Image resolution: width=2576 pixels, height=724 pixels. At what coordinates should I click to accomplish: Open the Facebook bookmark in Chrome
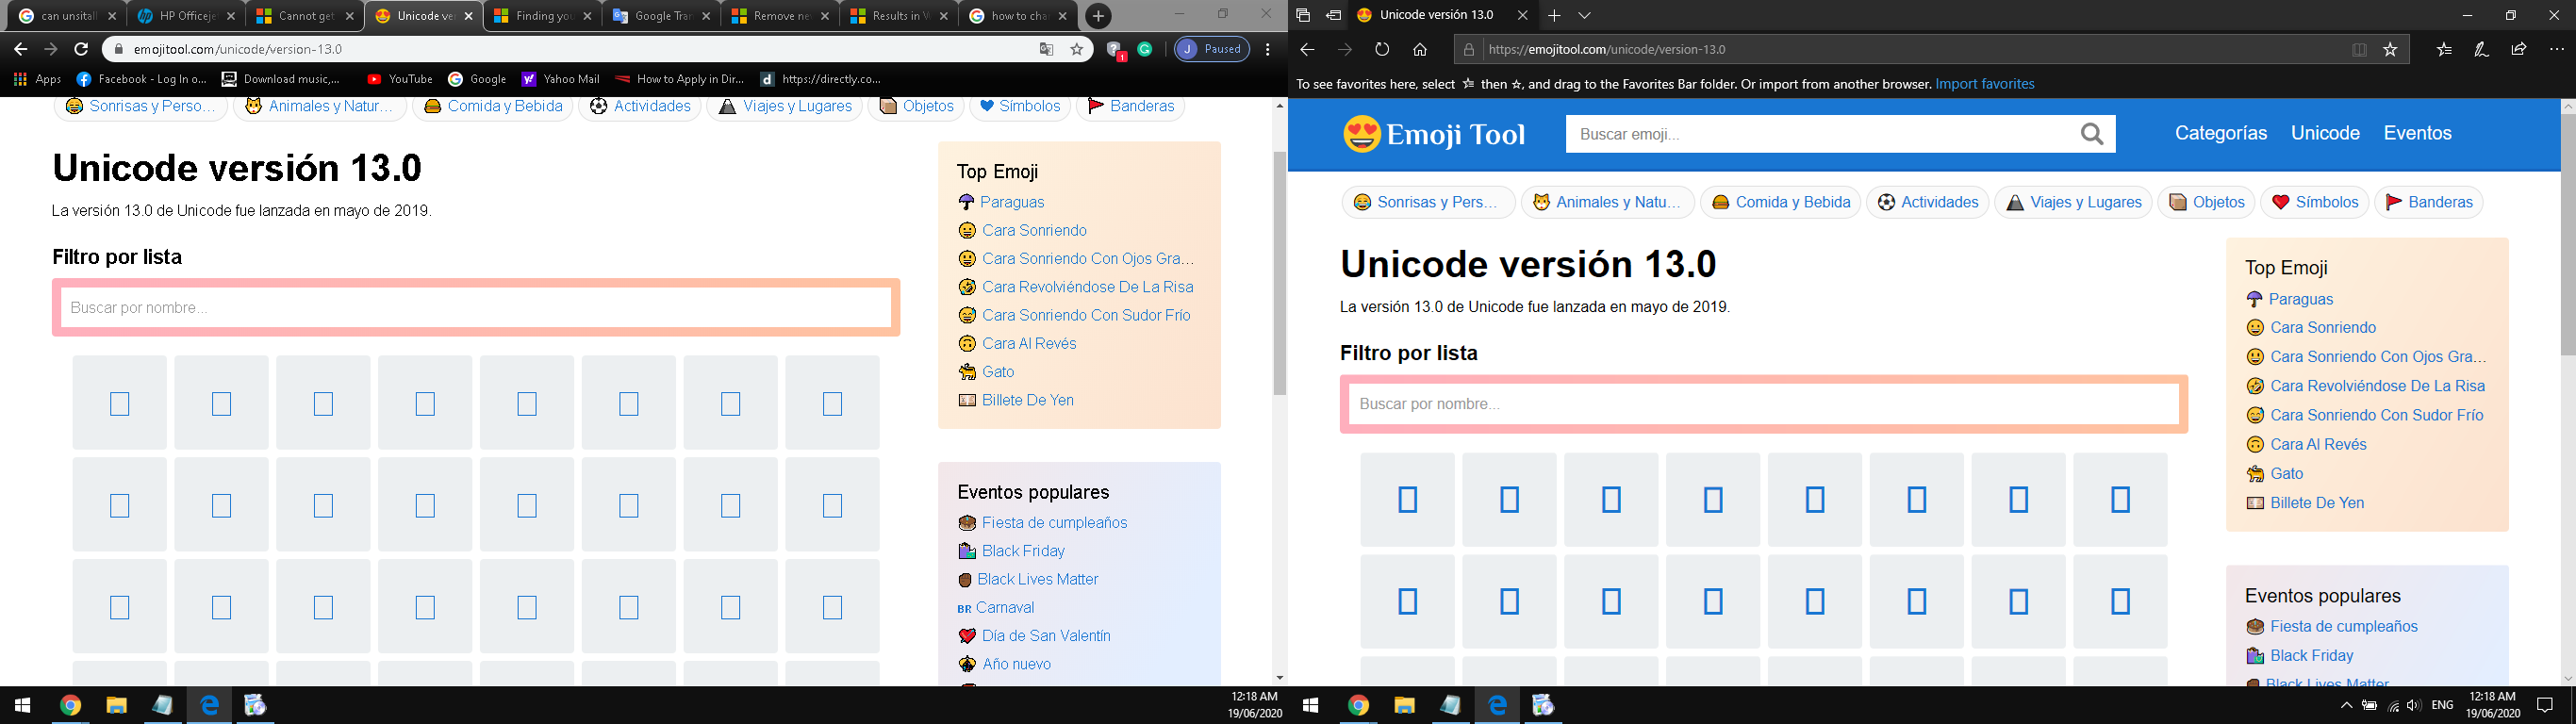pos(143,79)
